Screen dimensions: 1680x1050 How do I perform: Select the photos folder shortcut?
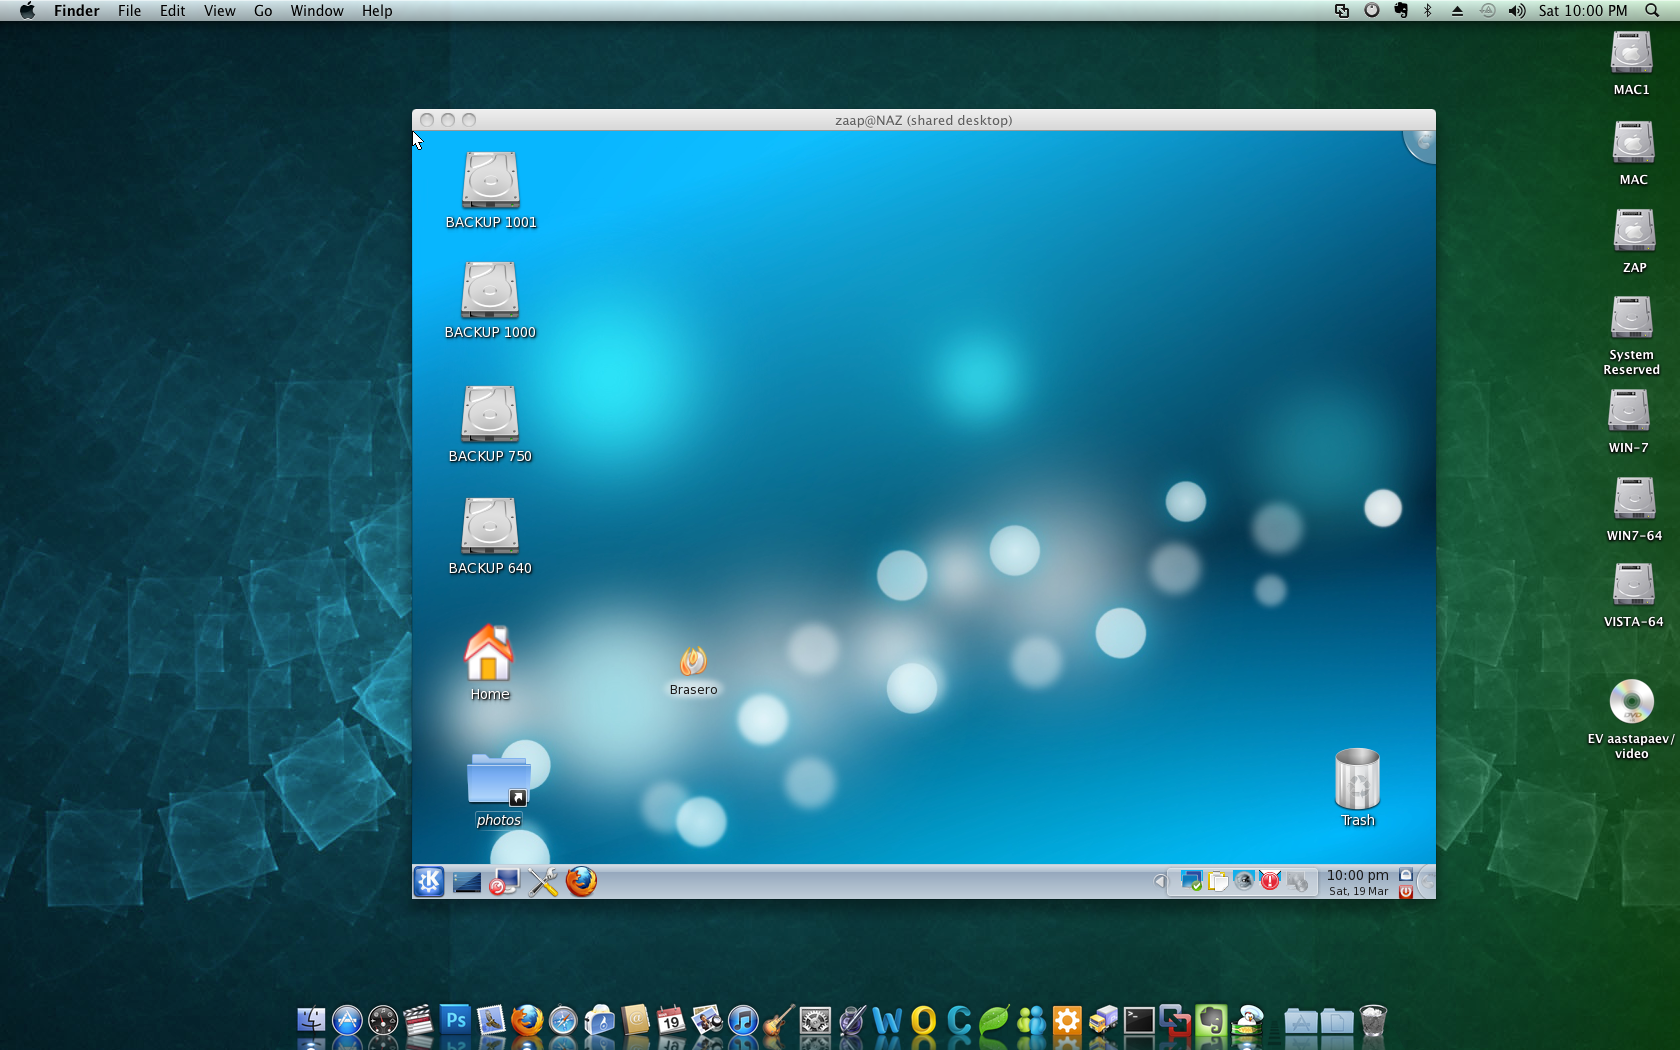tap(498, 790)
